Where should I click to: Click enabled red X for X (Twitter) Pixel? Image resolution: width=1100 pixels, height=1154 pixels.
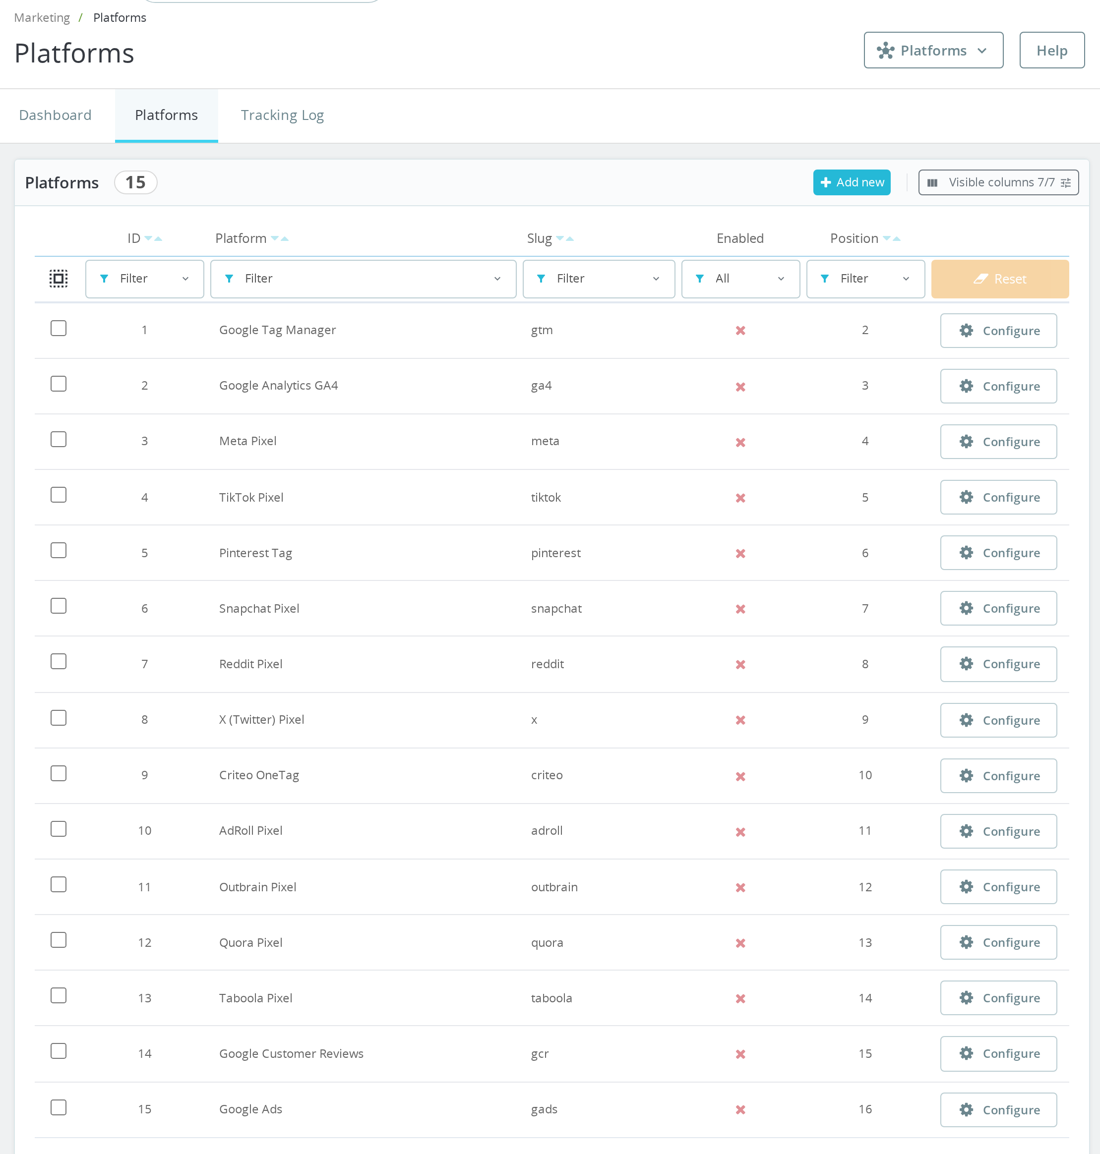(740, 720)
